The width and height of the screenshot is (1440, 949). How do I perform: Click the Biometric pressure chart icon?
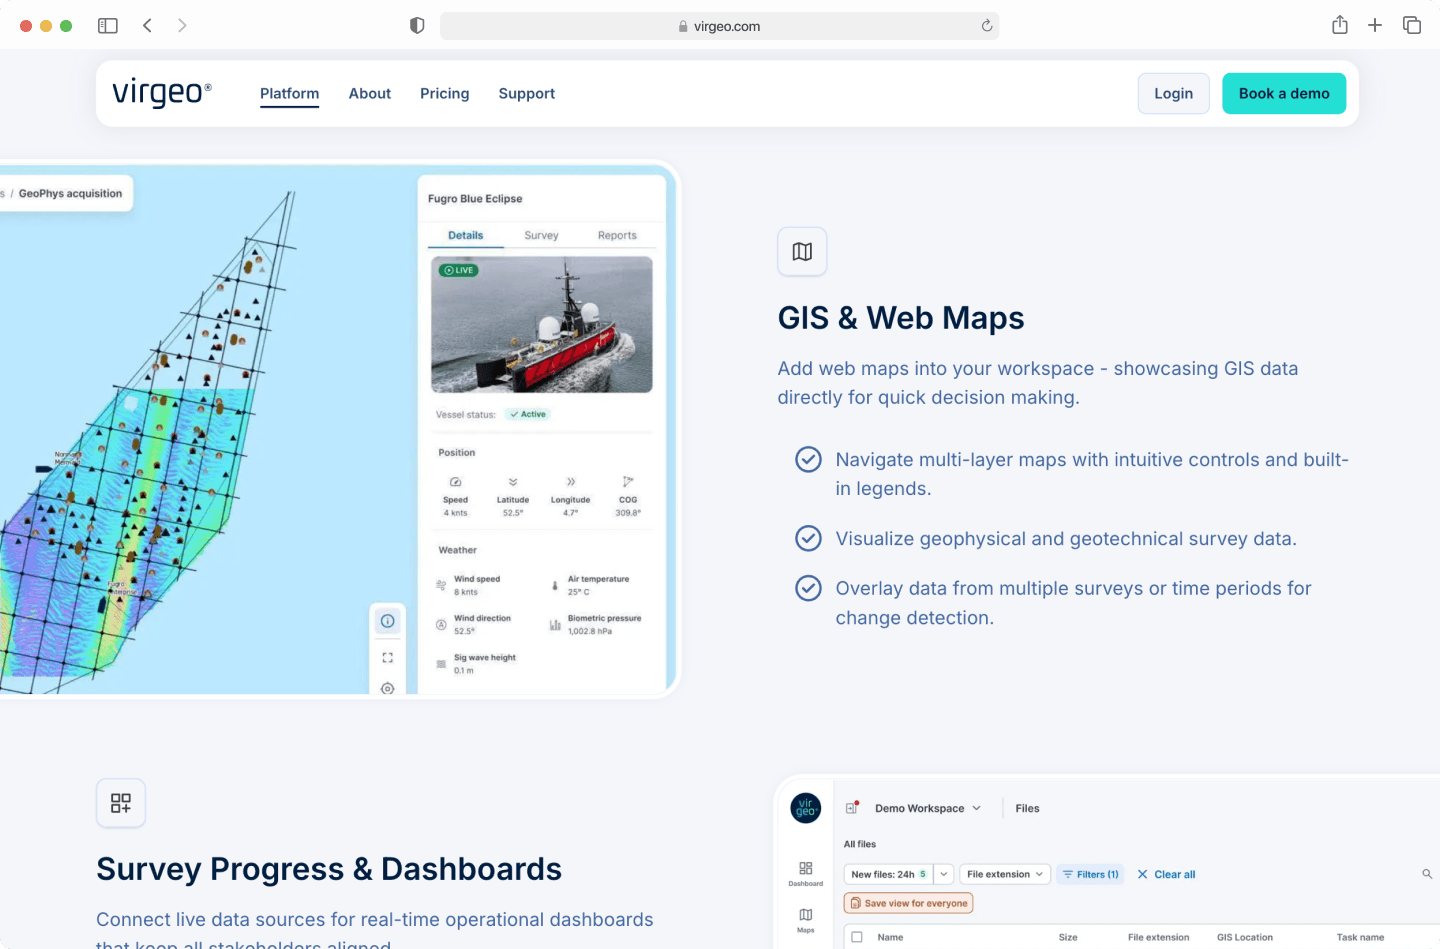click(555, 624)
